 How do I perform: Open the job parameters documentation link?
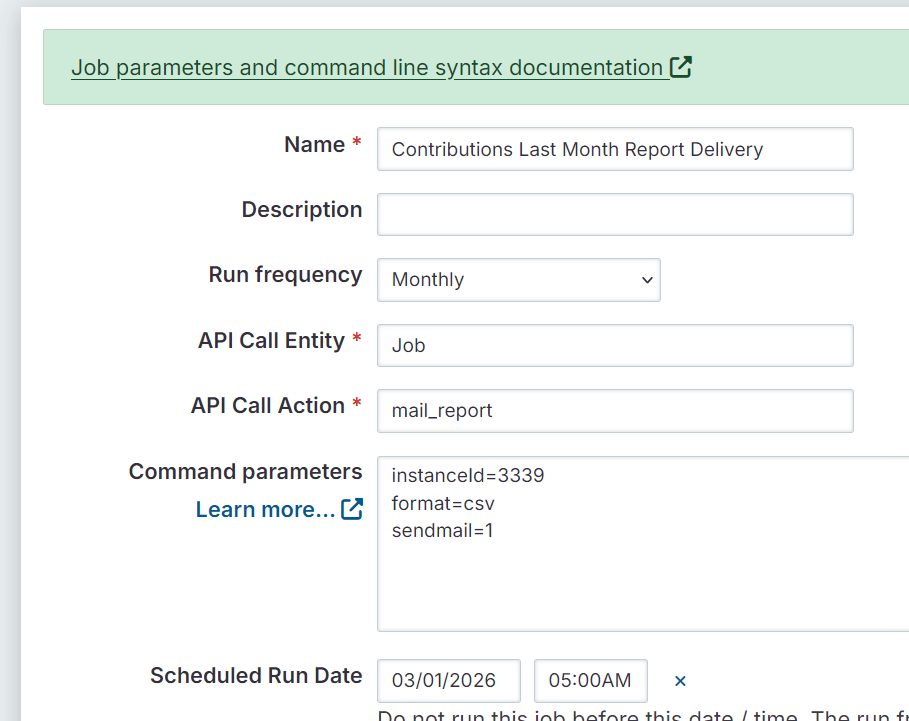click(367, 68)
